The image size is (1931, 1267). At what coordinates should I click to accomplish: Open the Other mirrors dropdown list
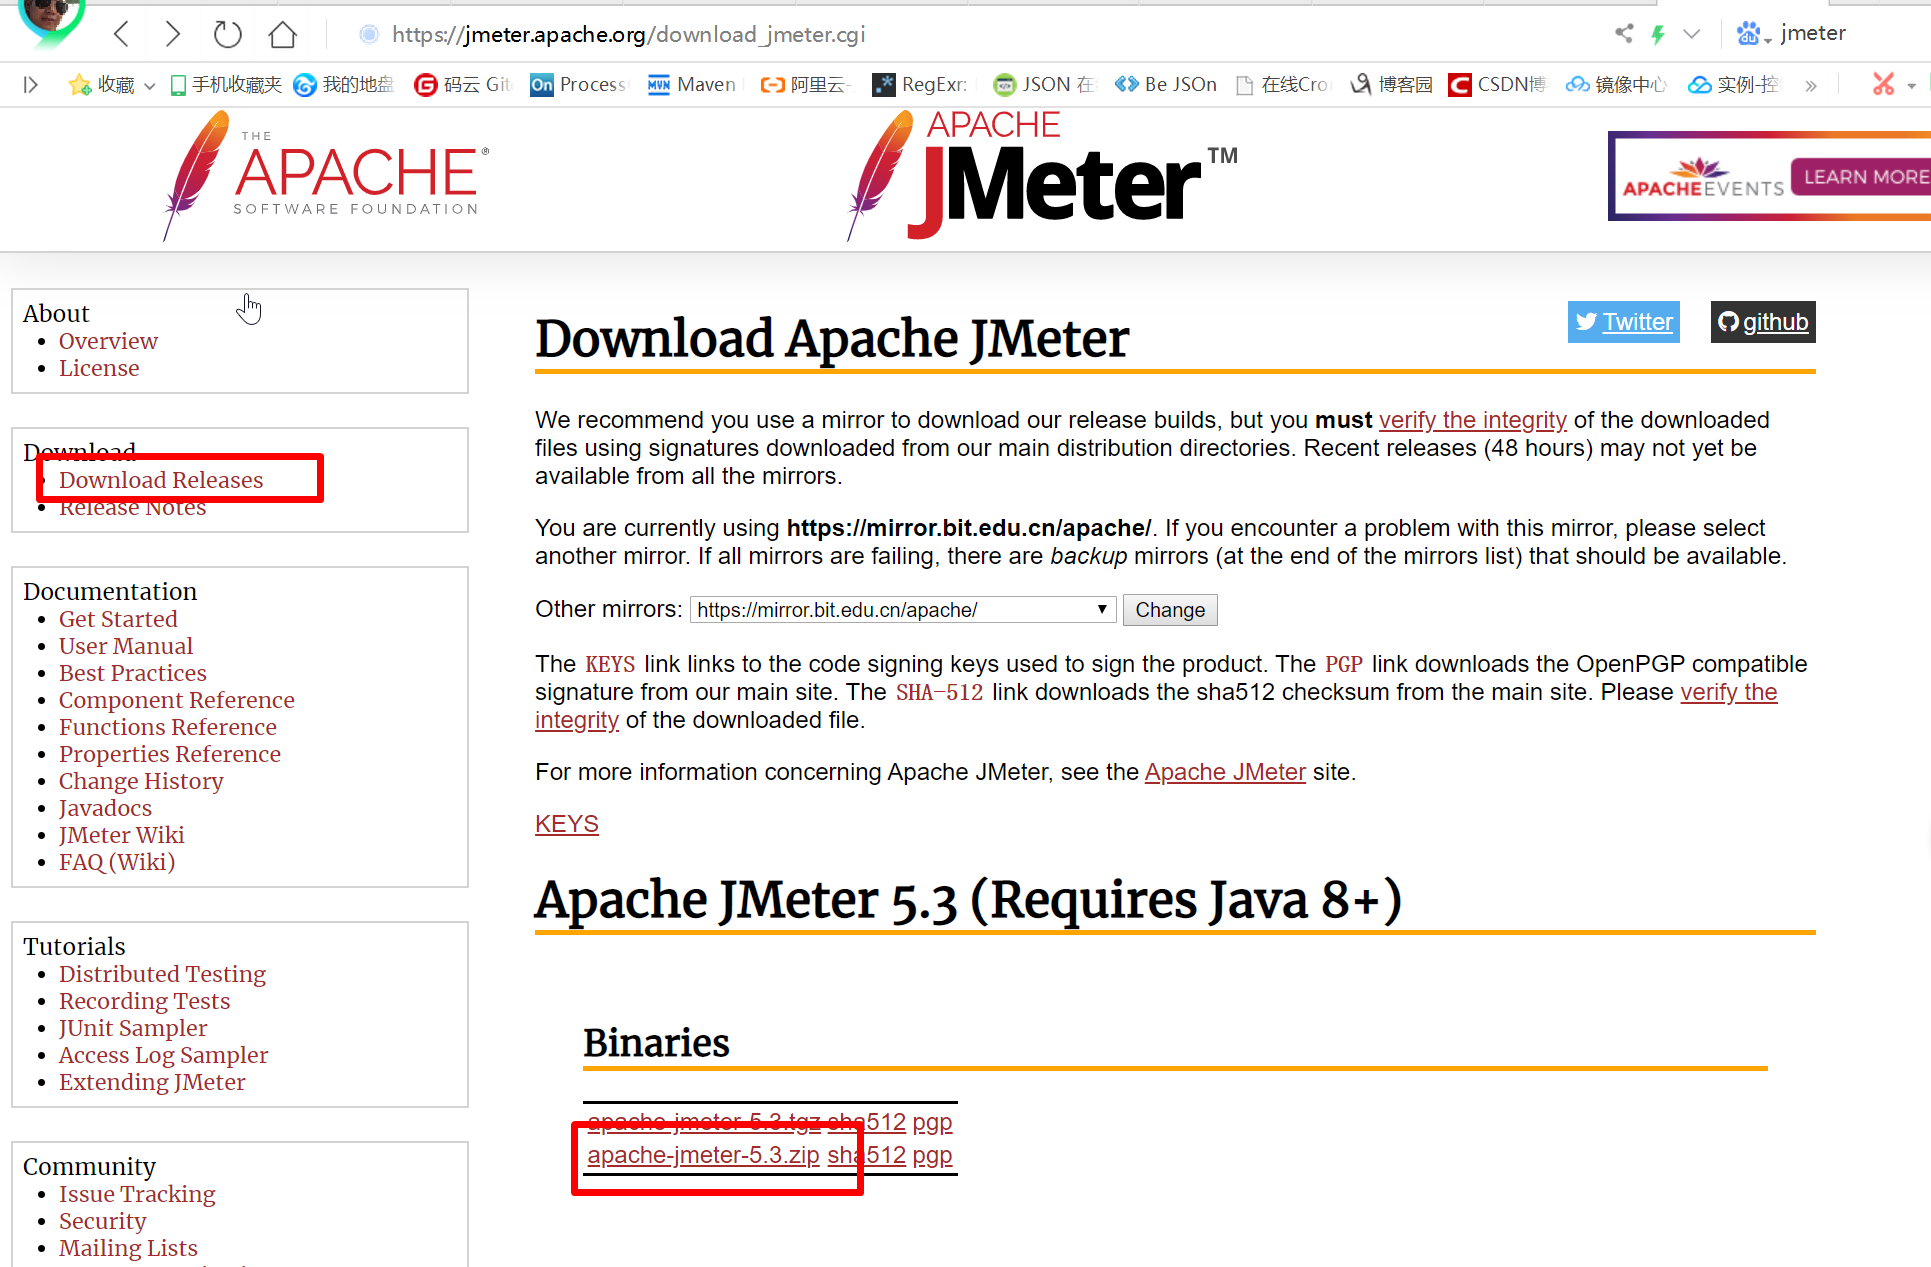pyautogui.click(x=902, y=609)
